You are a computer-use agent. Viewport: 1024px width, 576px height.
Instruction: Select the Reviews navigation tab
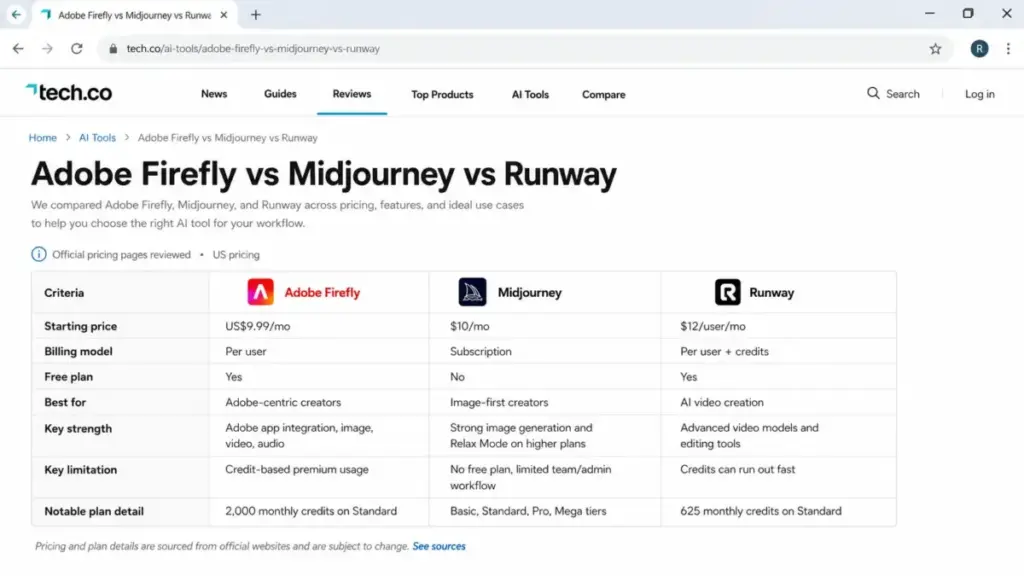[351, 94]
